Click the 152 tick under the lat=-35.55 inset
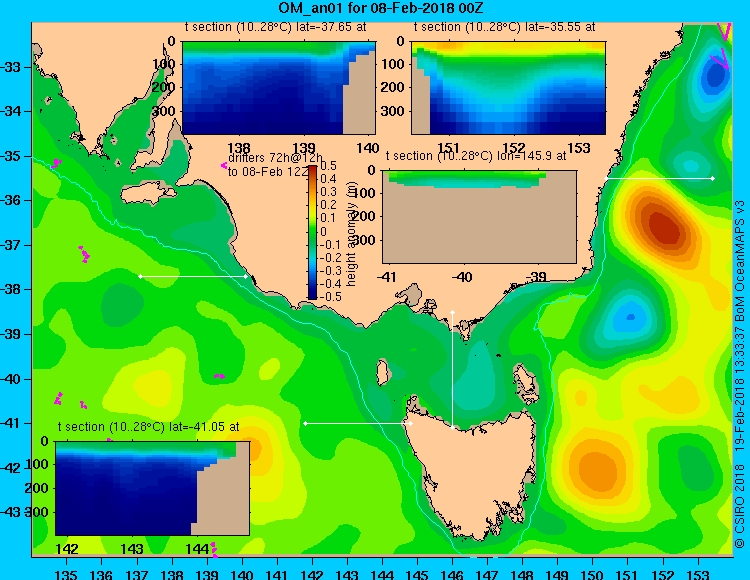The width and height of the screenshot is (750, 580). pyautogui.click(x=514, y=148)
